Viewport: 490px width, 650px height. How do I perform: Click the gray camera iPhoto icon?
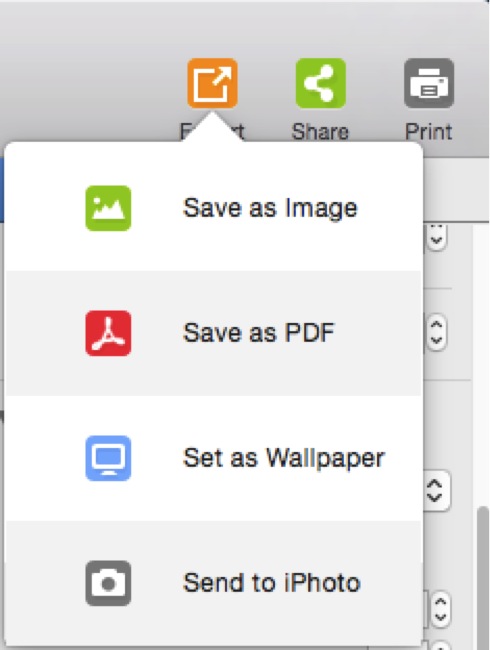coord(108,583)
